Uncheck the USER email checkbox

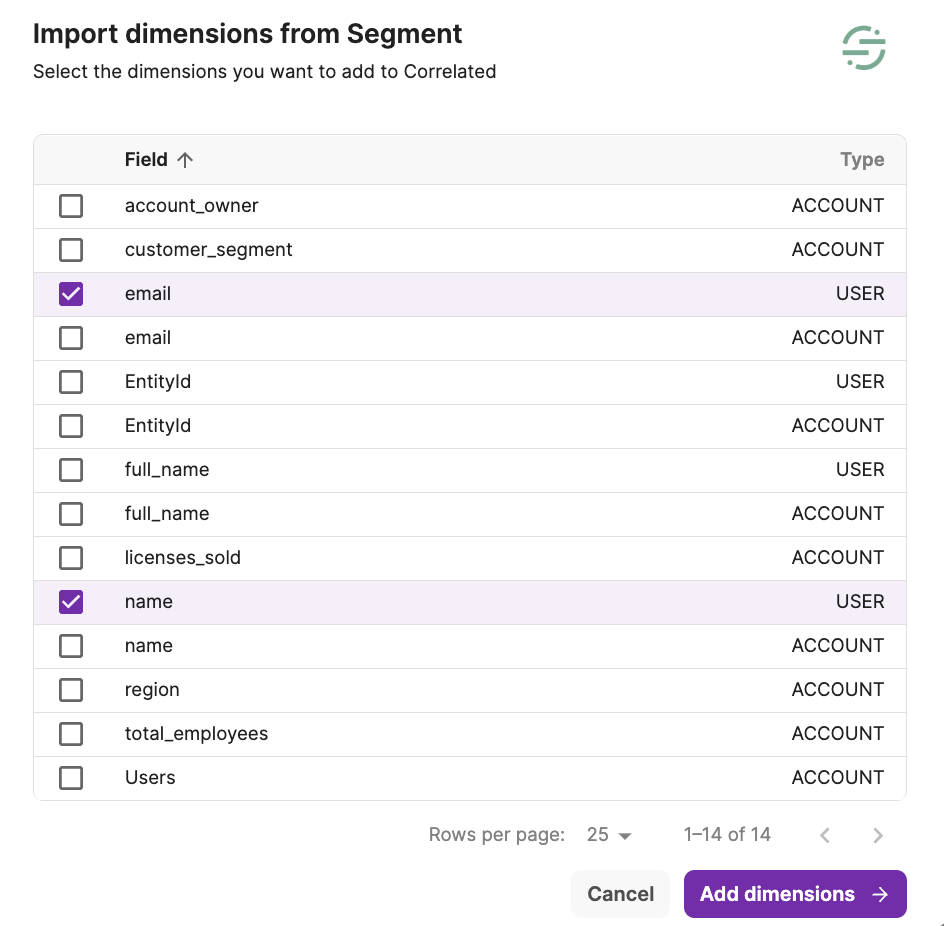pos(71,294)
